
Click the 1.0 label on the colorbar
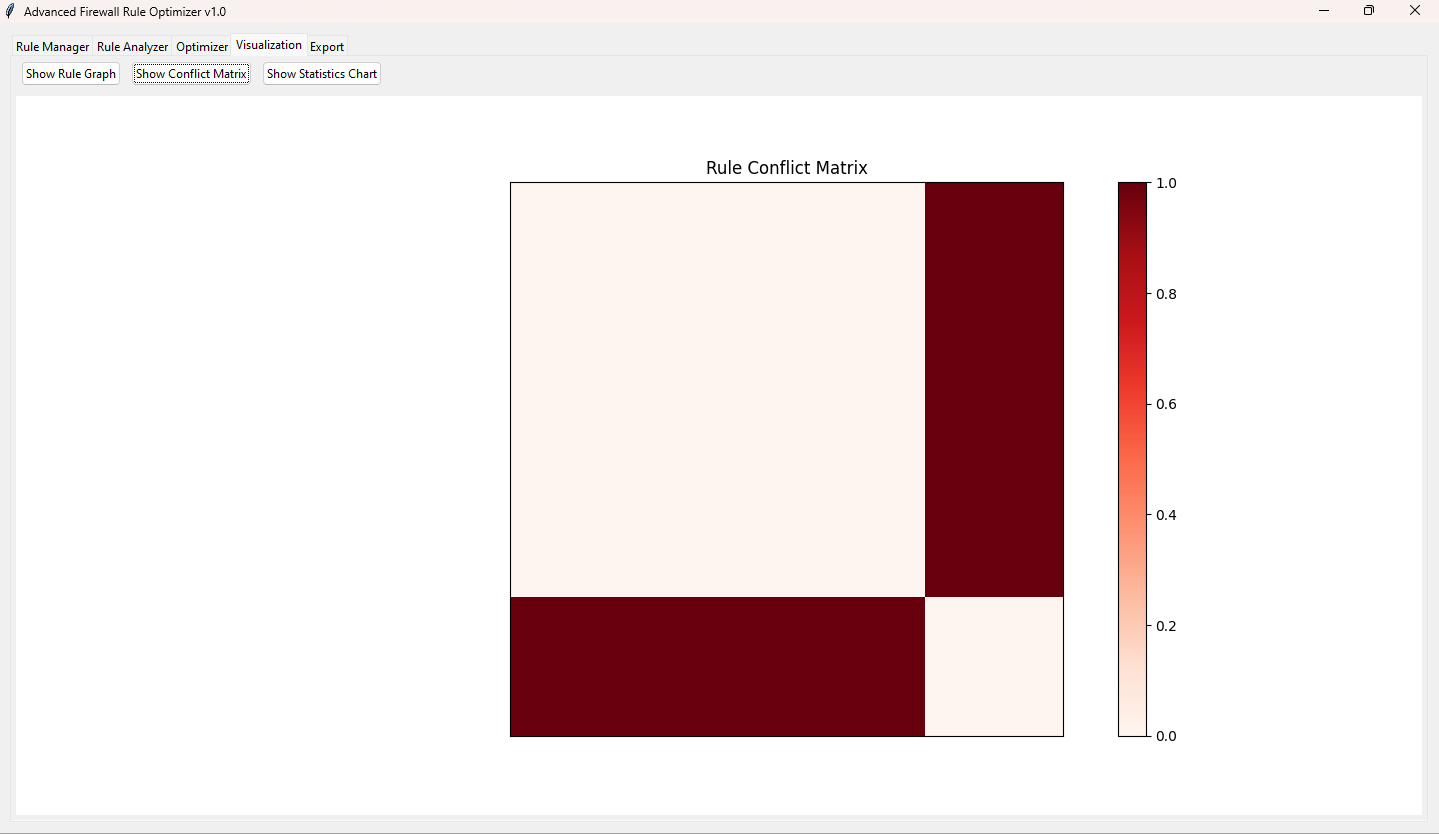click(x=1166, y=183)
